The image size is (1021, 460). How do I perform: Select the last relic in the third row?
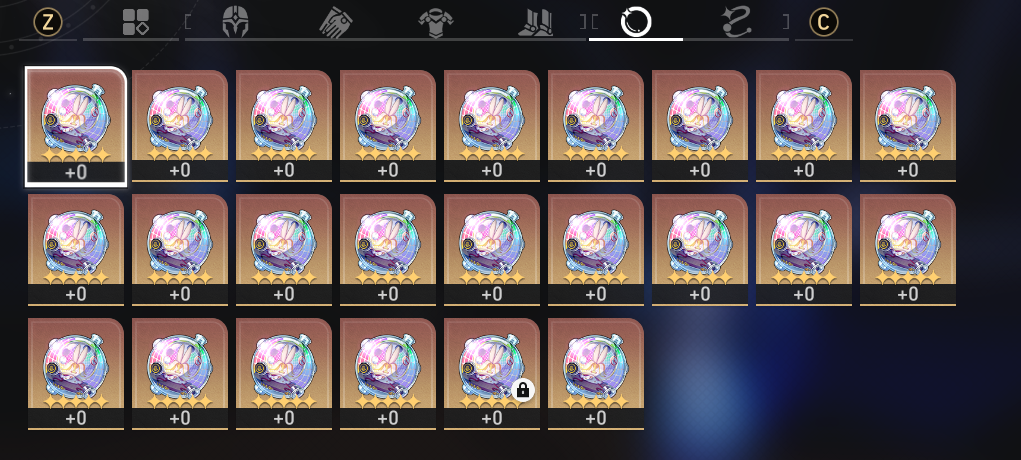[x=596, y=374]
